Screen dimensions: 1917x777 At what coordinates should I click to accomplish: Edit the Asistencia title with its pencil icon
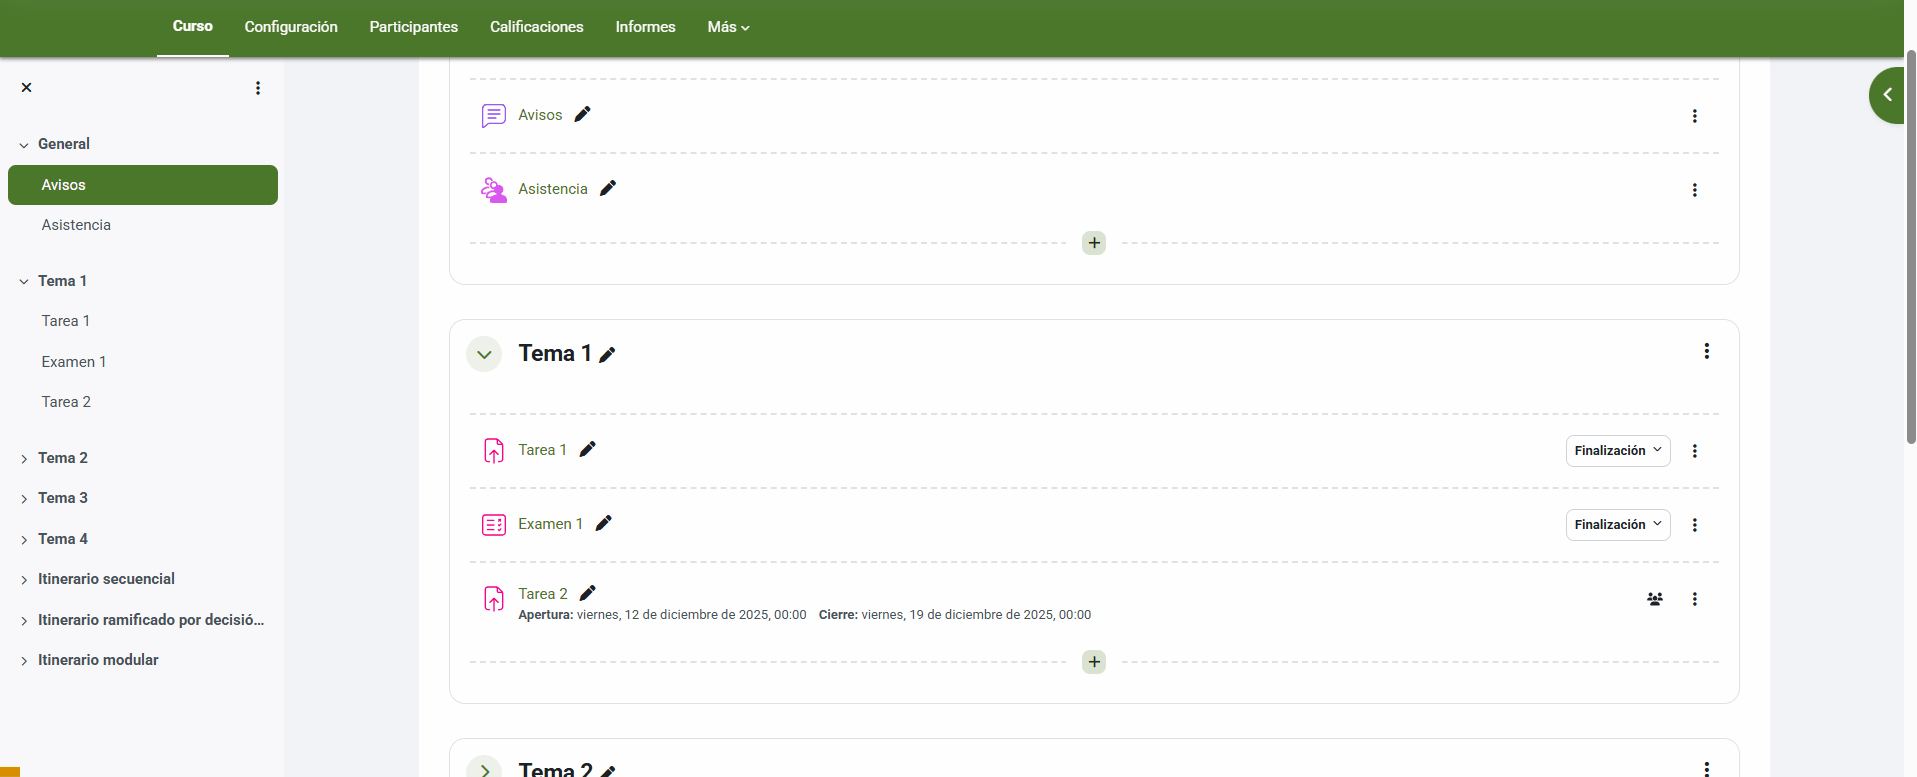(x=608, y=188)
